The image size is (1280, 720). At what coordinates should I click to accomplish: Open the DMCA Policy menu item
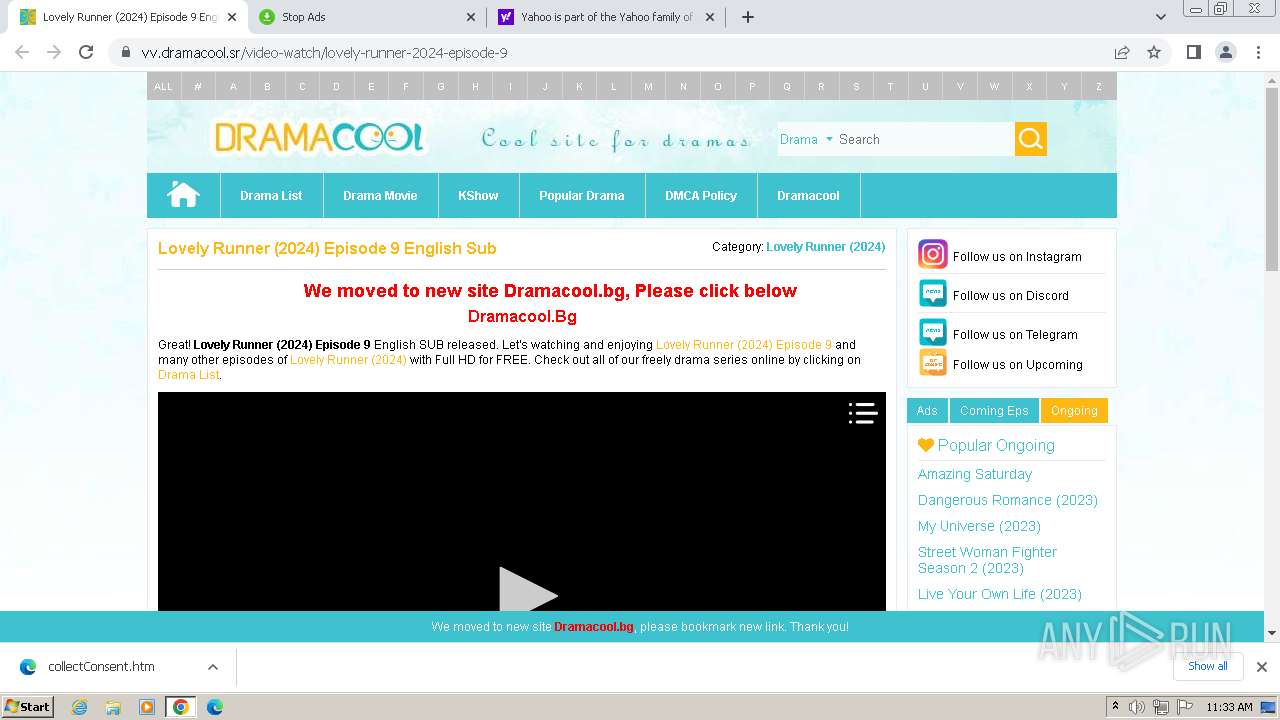pos(701,195)
